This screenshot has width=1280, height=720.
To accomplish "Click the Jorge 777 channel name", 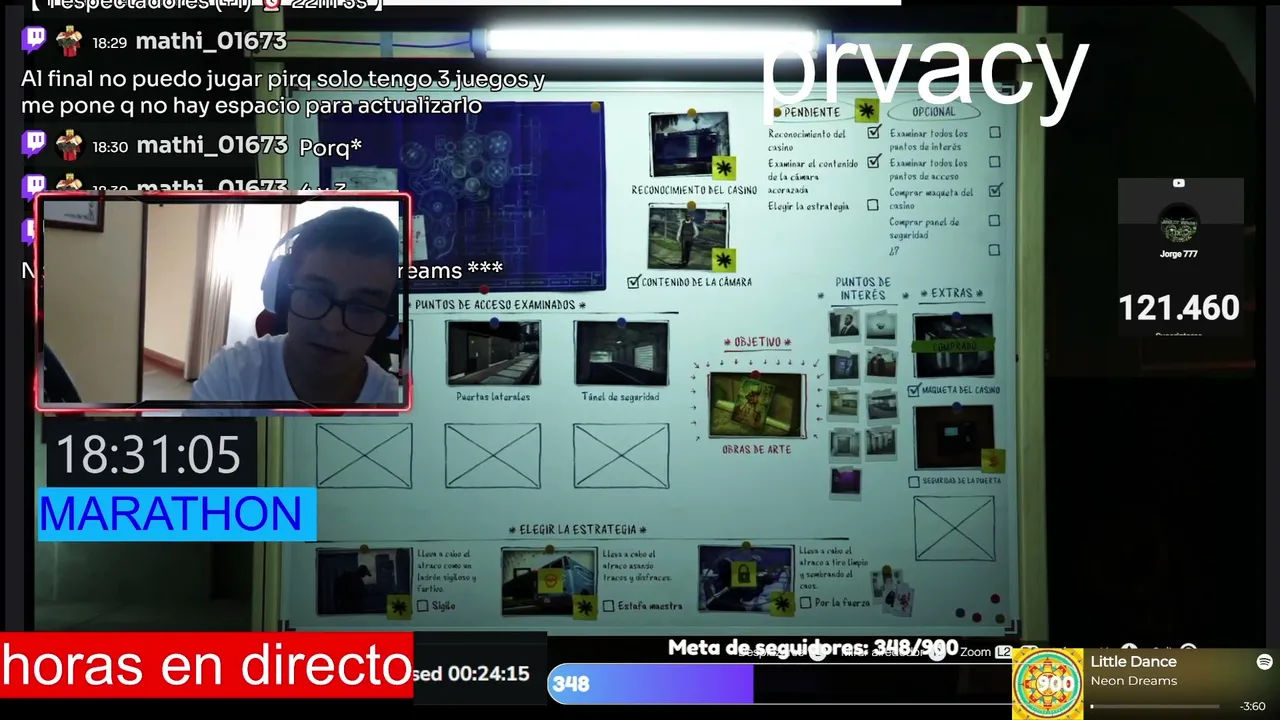I will tap(1179, 254).
